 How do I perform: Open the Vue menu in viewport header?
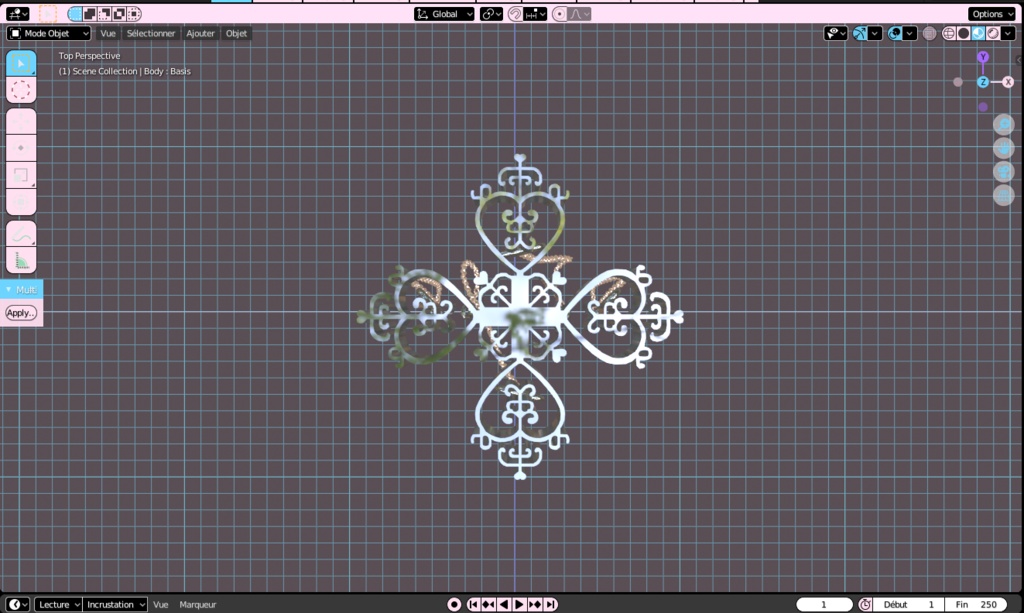[108, 33]
